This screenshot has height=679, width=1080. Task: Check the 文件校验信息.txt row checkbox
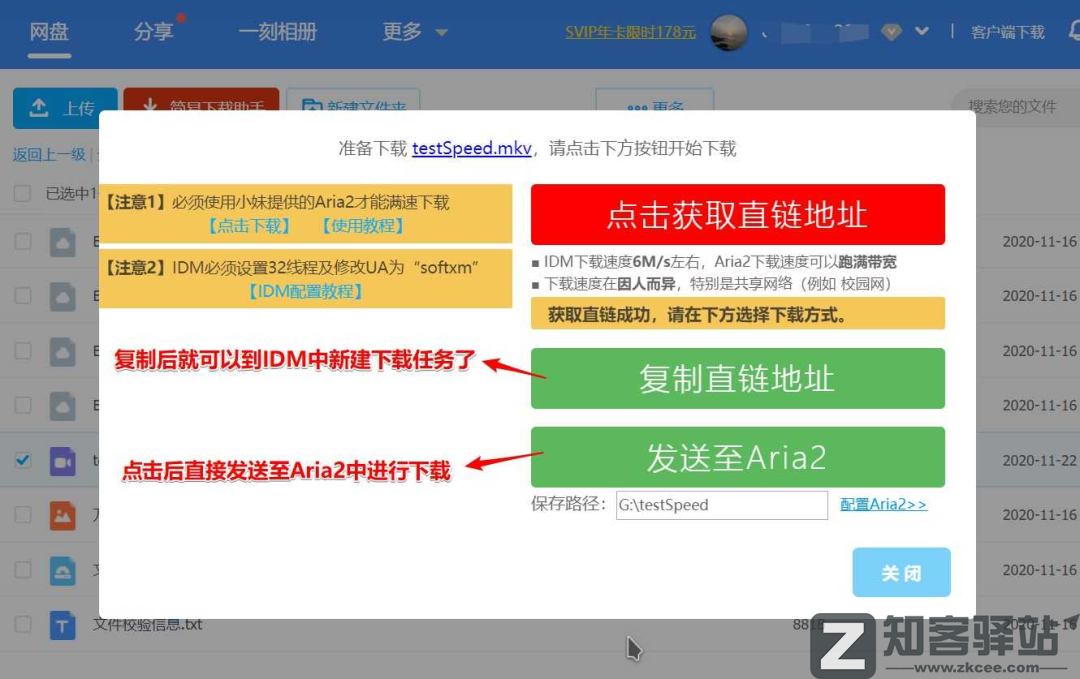click(22, 624)
